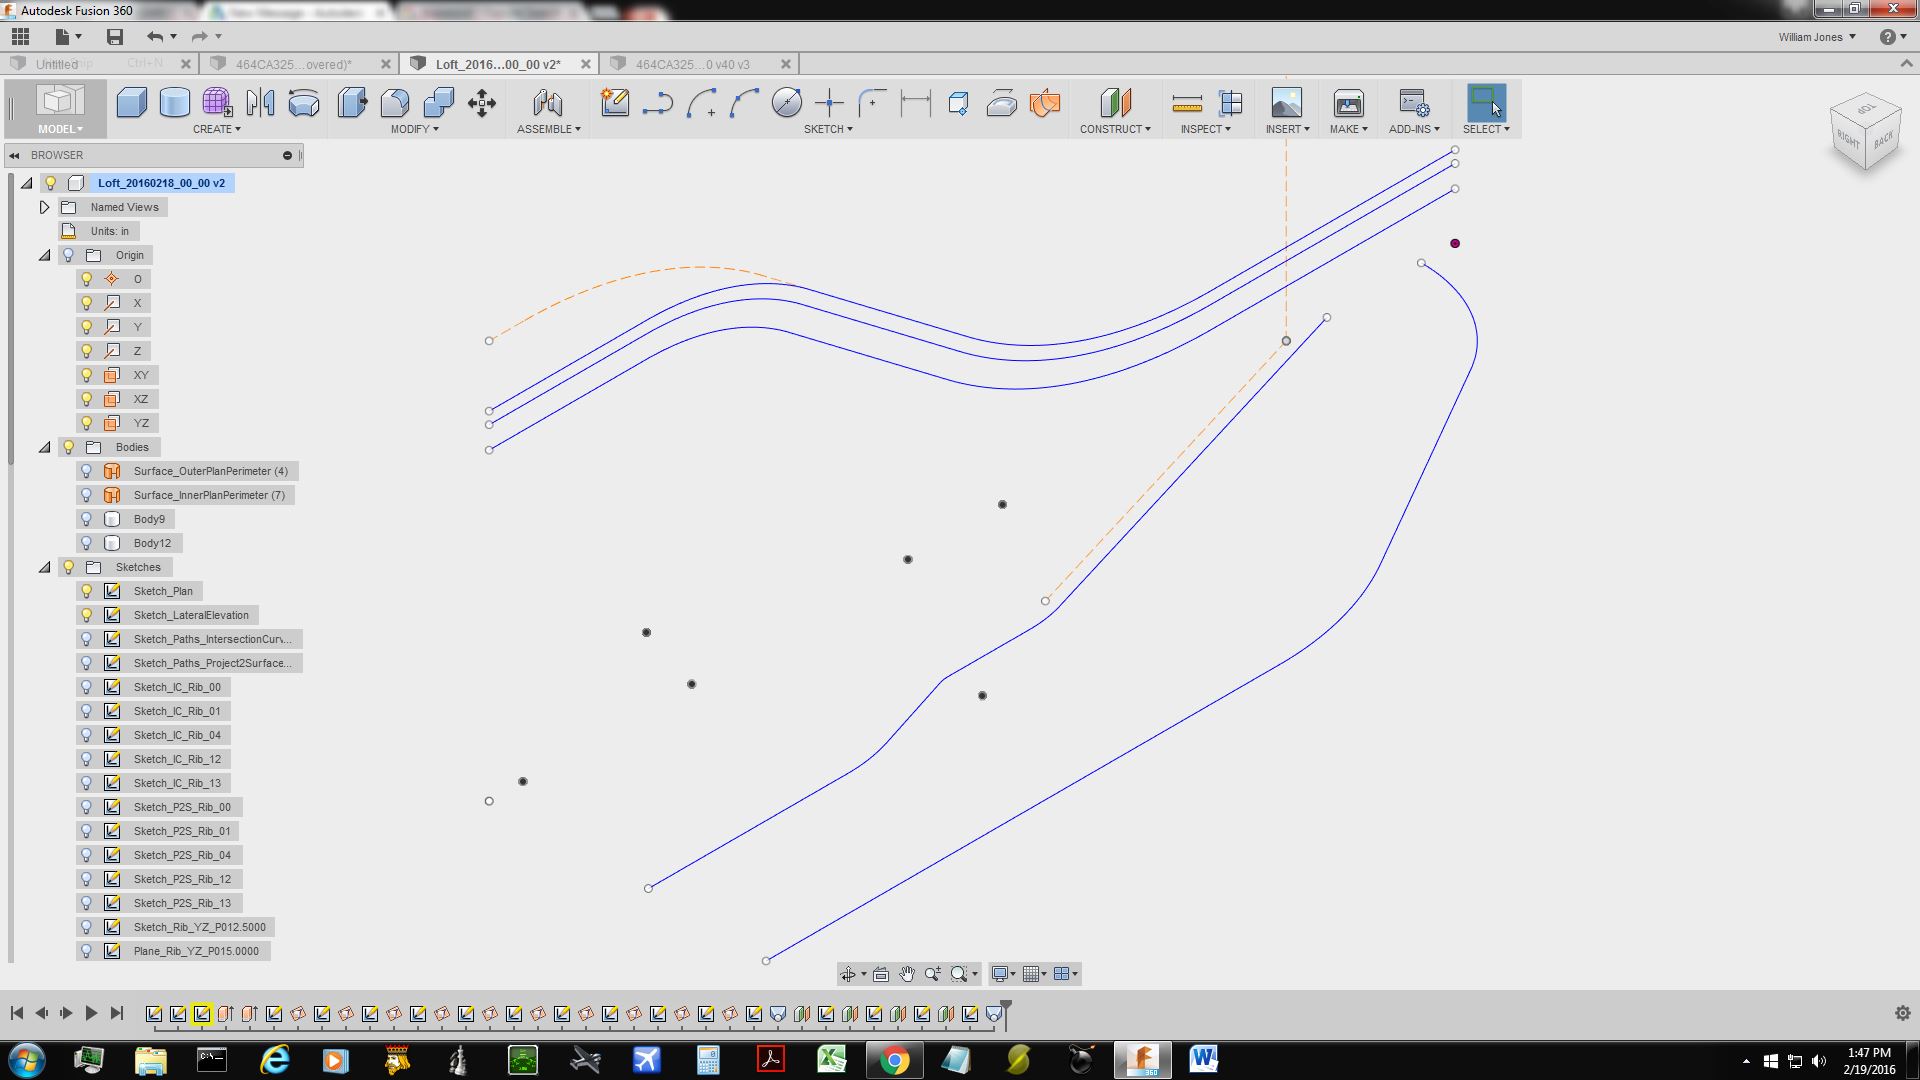Open the MODEL workspace dropdown

point(60,129)
